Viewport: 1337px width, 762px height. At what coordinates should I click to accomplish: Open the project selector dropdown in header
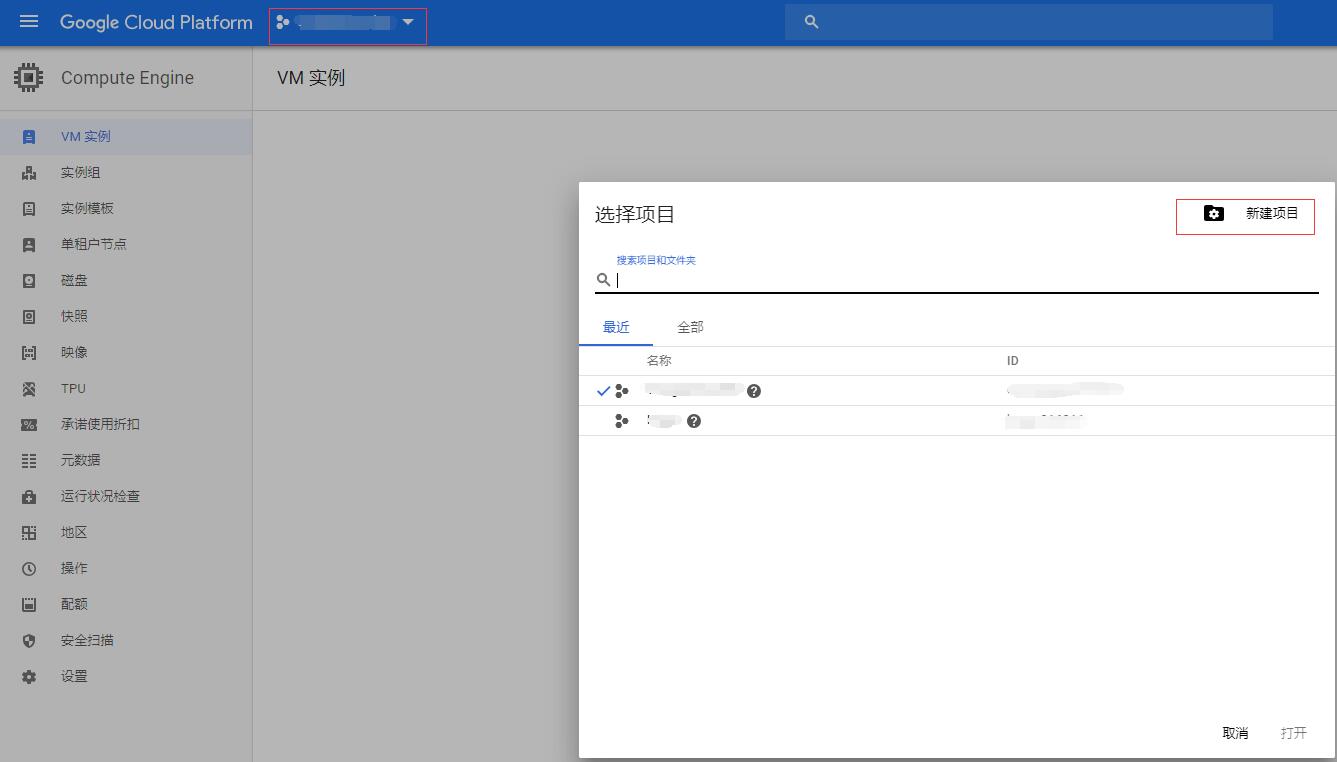[347, 22]
